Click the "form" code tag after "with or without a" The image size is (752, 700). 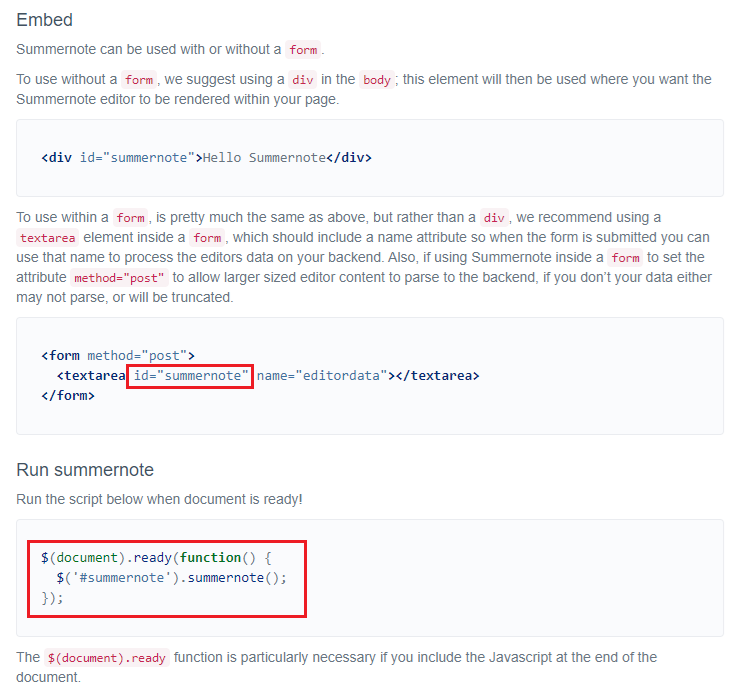click(303, 50)
